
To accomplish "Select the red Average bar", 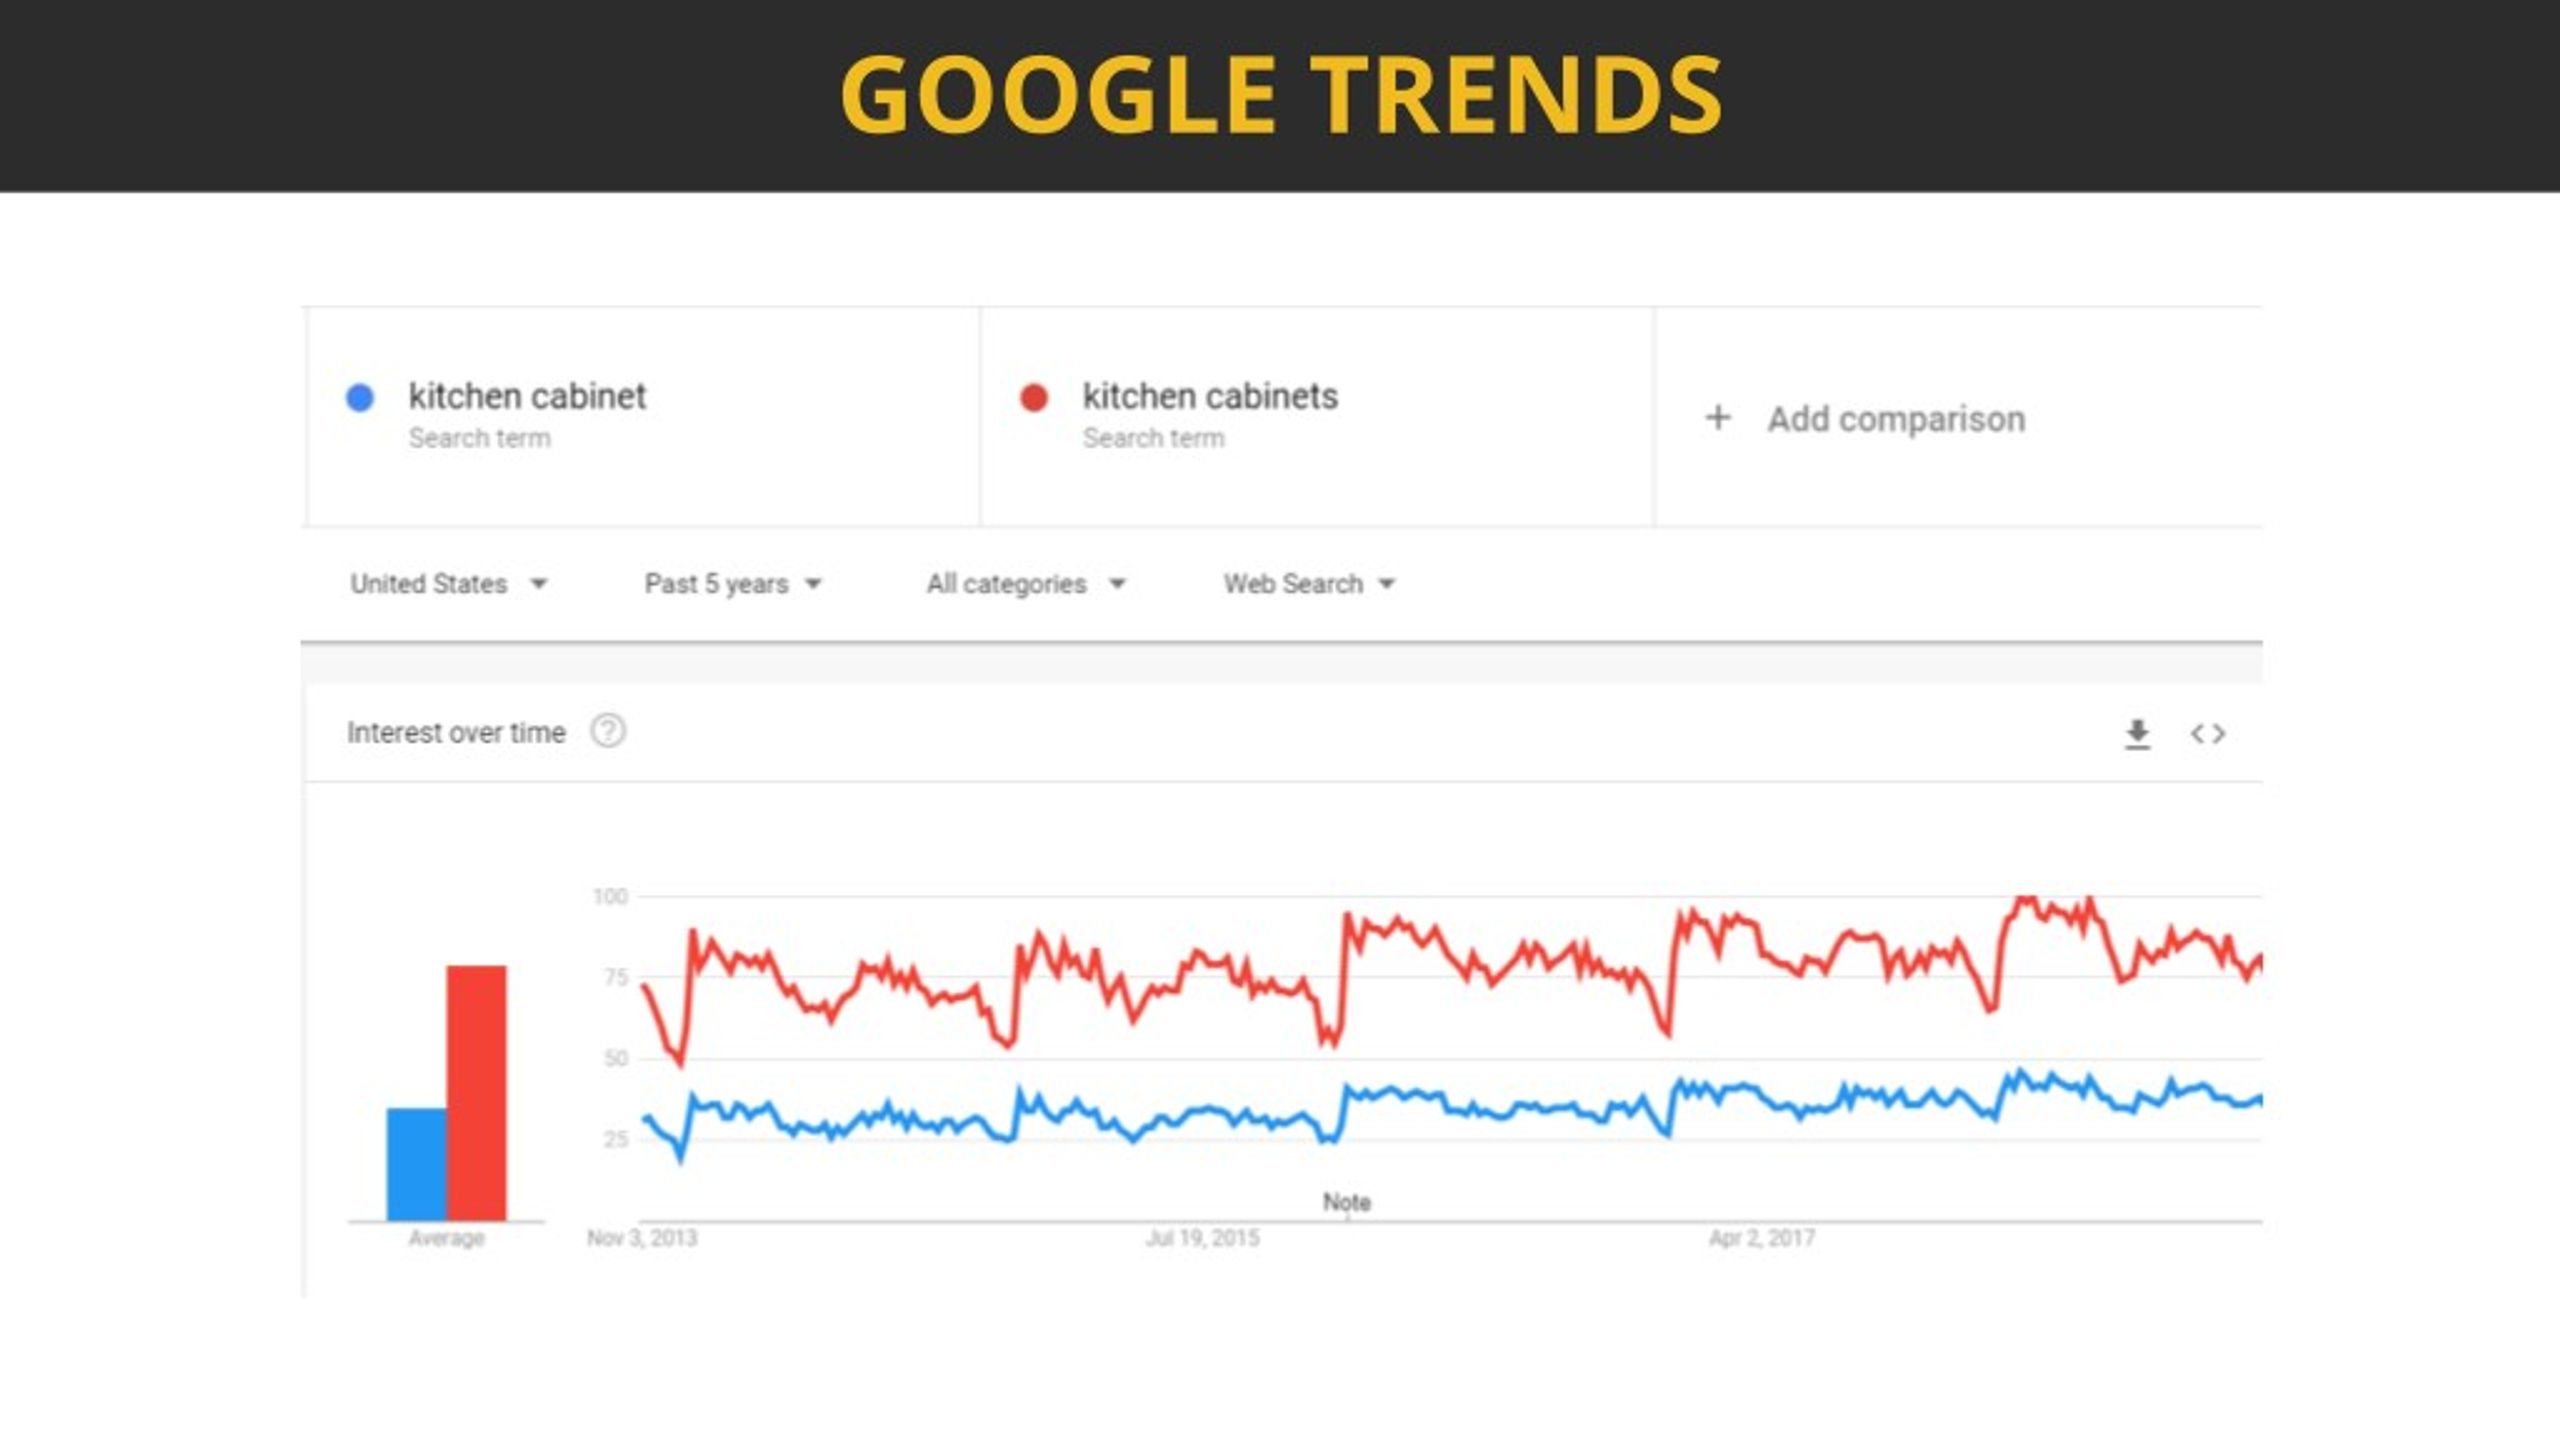I will pos(477,1093).
